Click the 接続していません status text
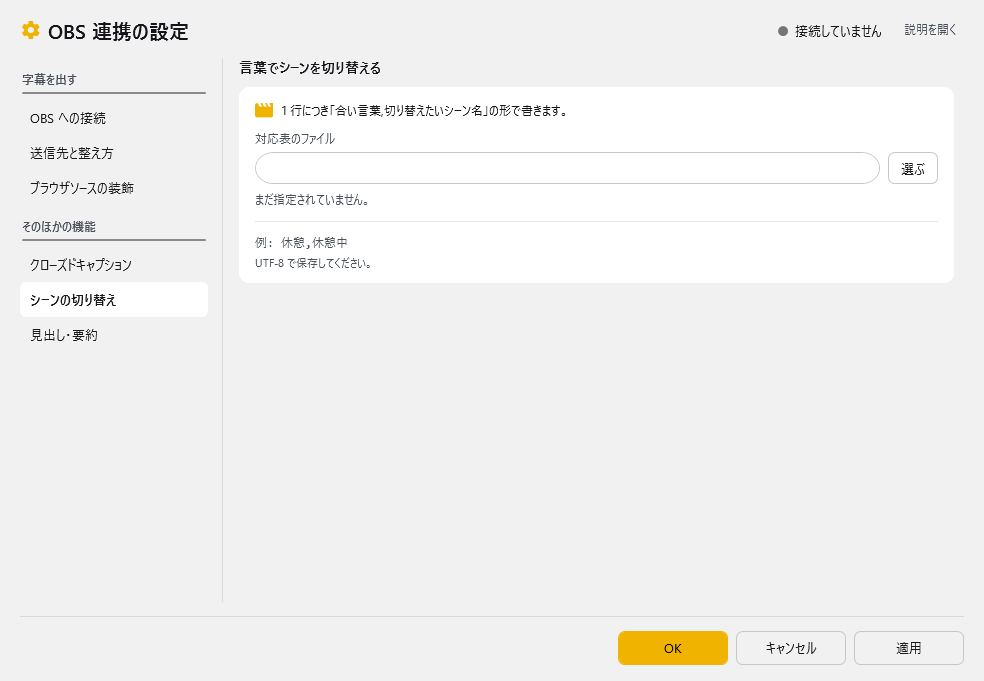 click(x=838, y=31)
